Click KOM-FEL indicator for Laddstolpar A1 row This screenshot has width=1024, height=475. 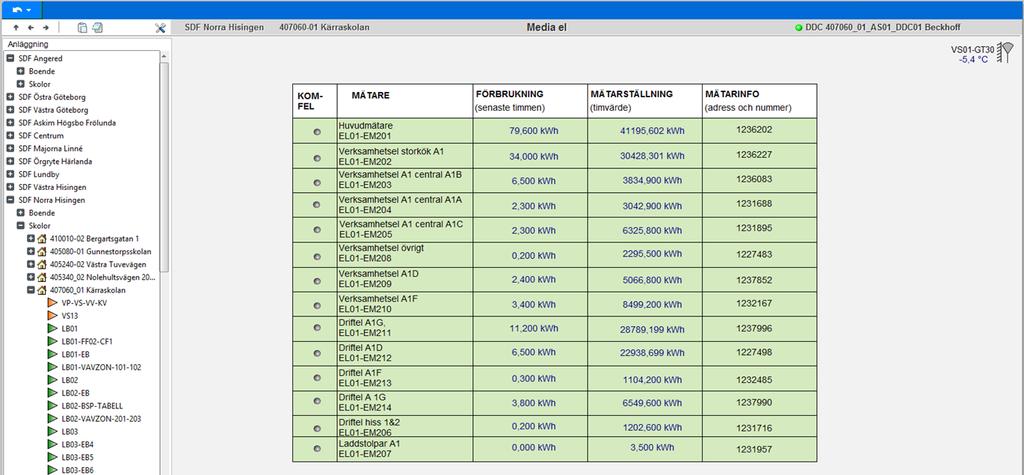tap(317, 449)
